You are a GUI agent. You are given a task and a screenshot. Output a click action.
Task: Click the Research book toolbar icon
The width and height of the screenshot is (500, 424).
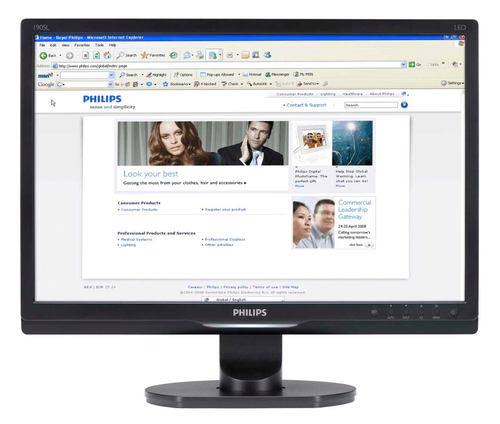[256, 55]
